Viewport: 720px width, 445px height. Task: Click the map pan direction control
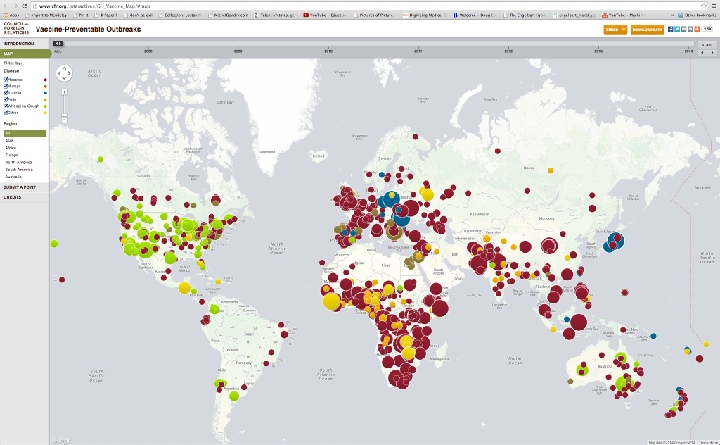64,74
